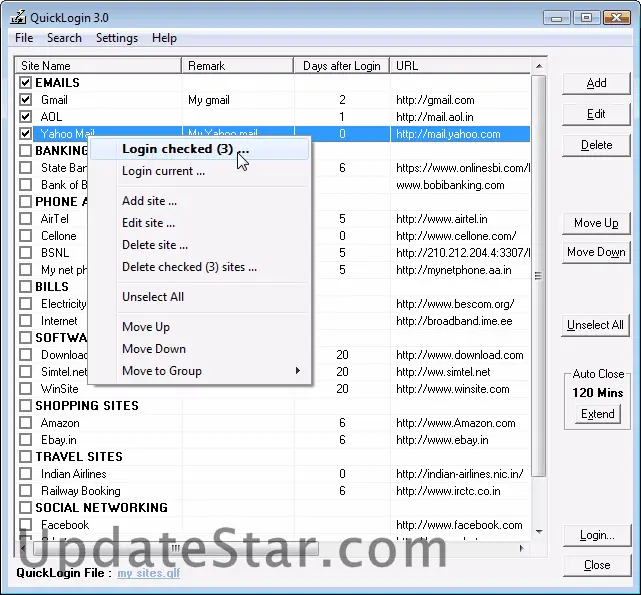Screen dimensions: 641x595
Task: Check the BILLS group checkbox
Action: tap(25, 287)
